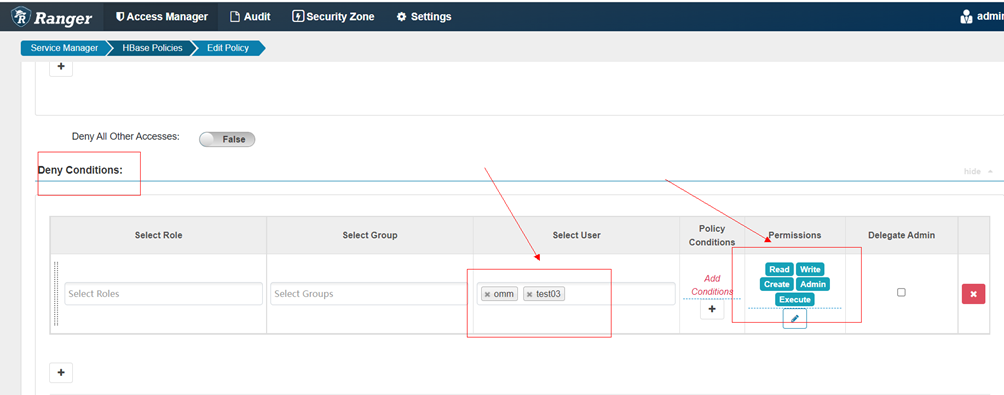Image resolution: width=1004 pixels, height=395 pixels.
Task: Click the Ranger logo icon
Action: click(x=20, y=17)
